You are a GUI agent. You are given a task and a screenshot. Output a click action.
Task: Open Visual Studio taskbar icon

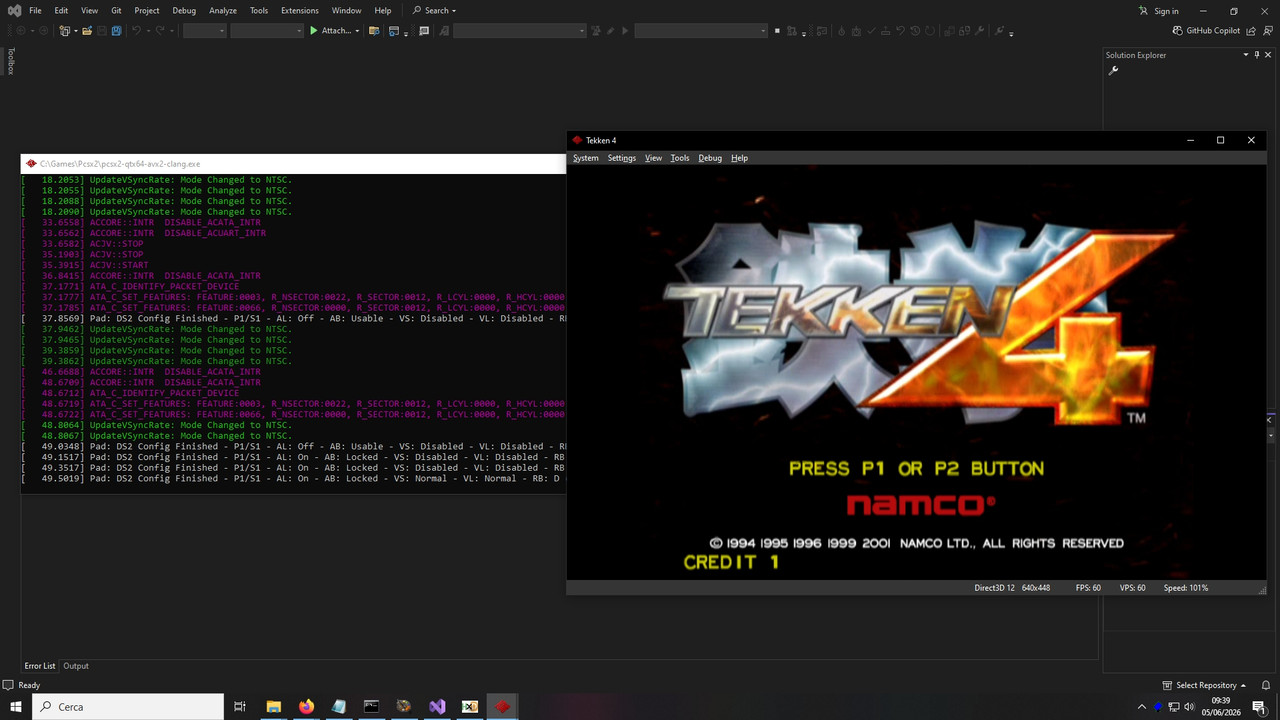click(x=437, y=707)
